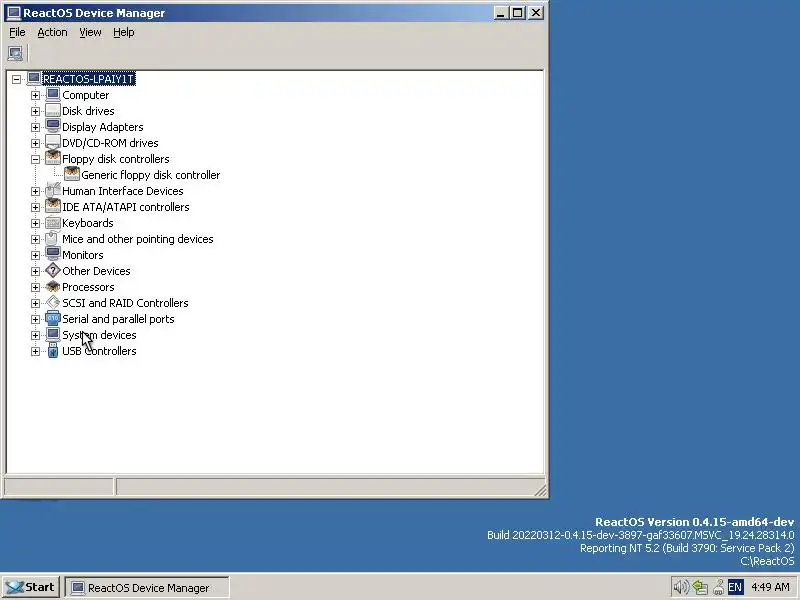Viewport: 800px width, 600px height.
Task: Click the Other Devices question mark icon
Action: tap(53, 270)
